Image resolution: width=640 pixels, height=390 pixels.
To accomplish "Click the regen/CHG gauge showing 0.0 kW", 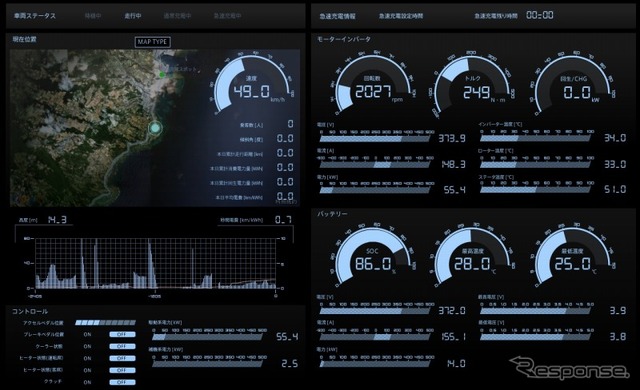I will click(x=573, y=84).
